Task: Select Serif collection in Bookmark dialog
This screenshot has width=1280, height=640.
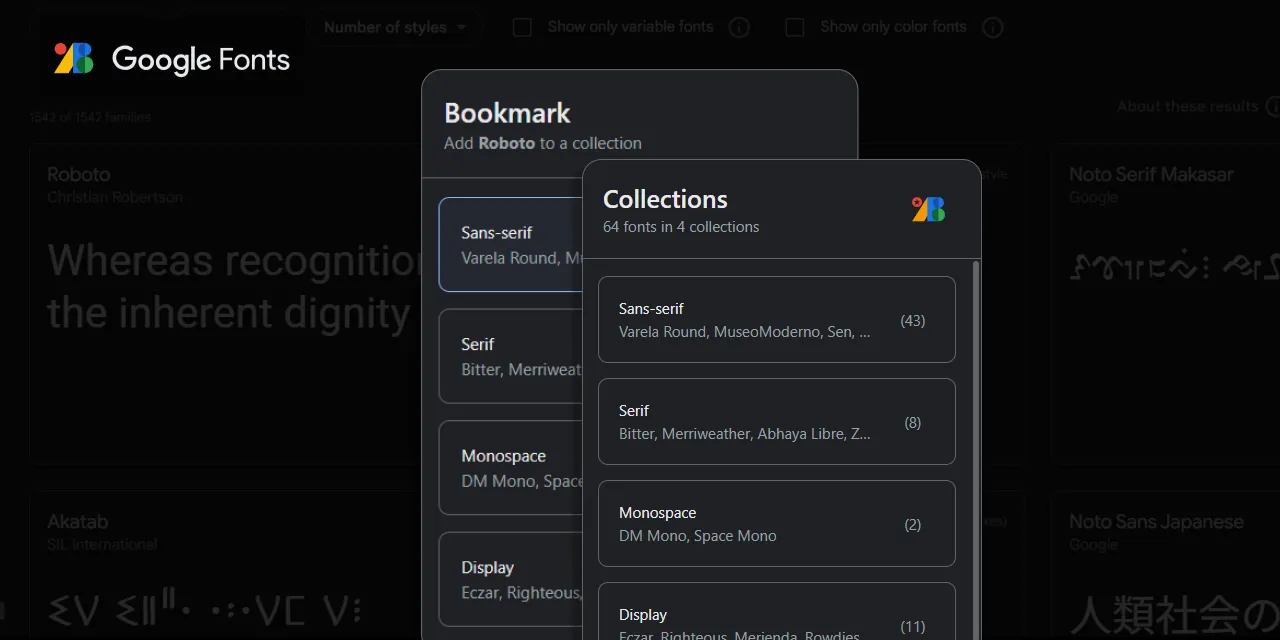Action: coord(511,356)
